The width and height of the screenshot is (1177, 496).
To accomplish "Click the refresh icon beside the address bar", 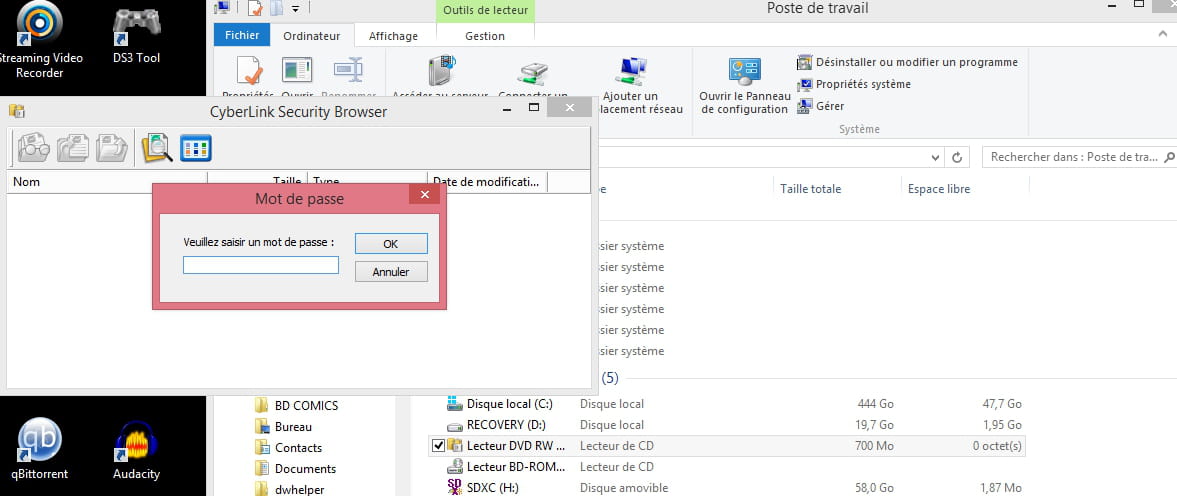I will pyautogui.click(x=956, y=158).
